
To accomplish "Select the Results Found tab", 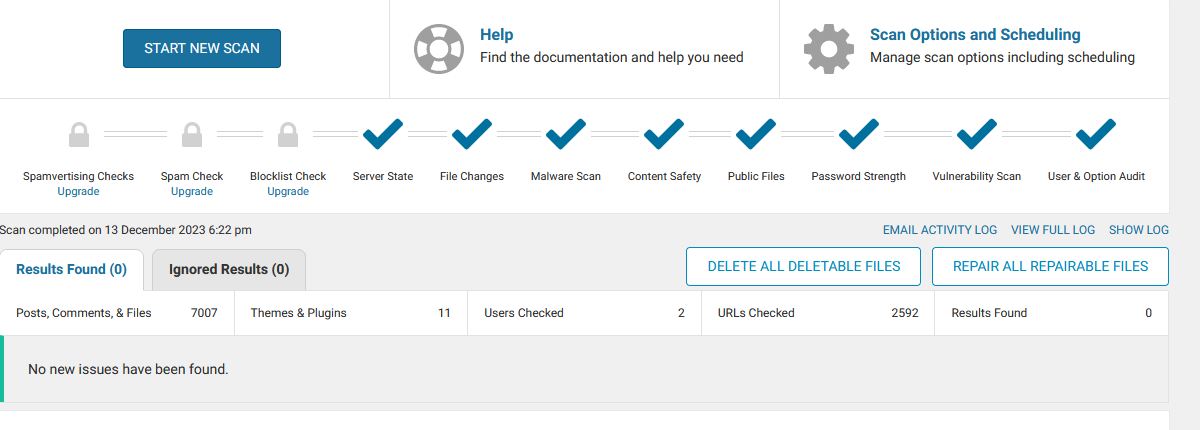I will pyautogui.click(x=72, y=269).
